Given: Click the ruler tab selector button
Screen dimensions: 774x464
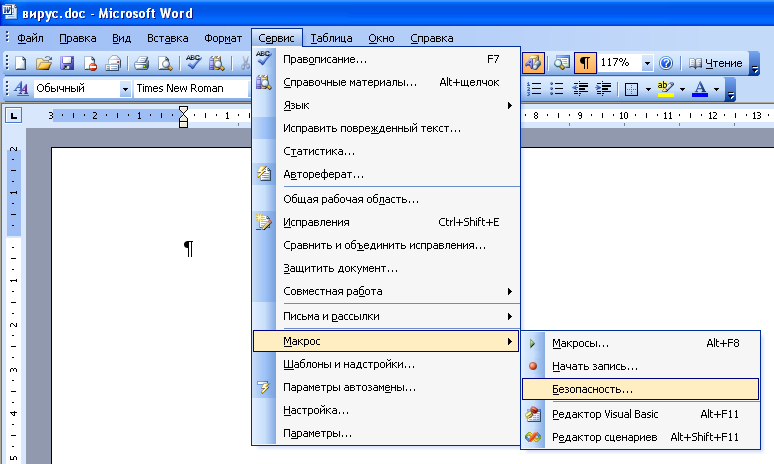Looking at the screenshot, I should [13, 116].
